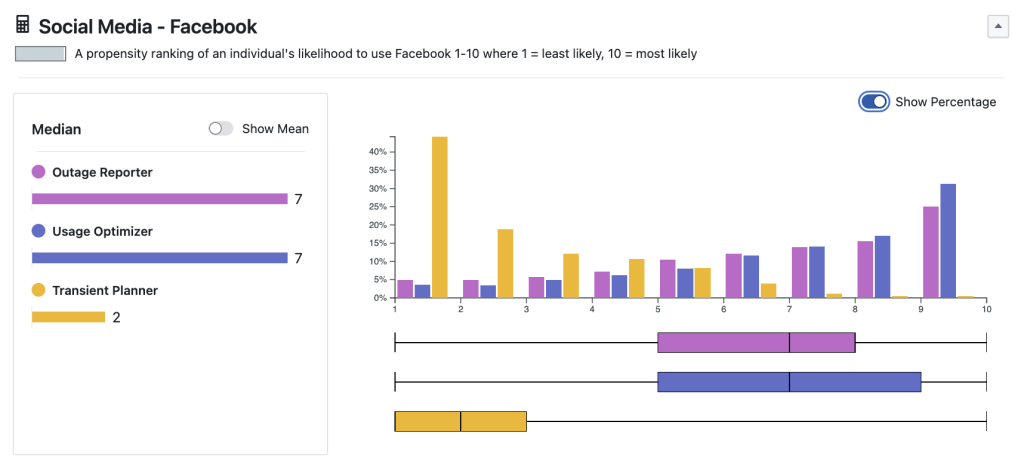
Task: Click the tallest yellow histogram bar
Action: pos(439,217)
